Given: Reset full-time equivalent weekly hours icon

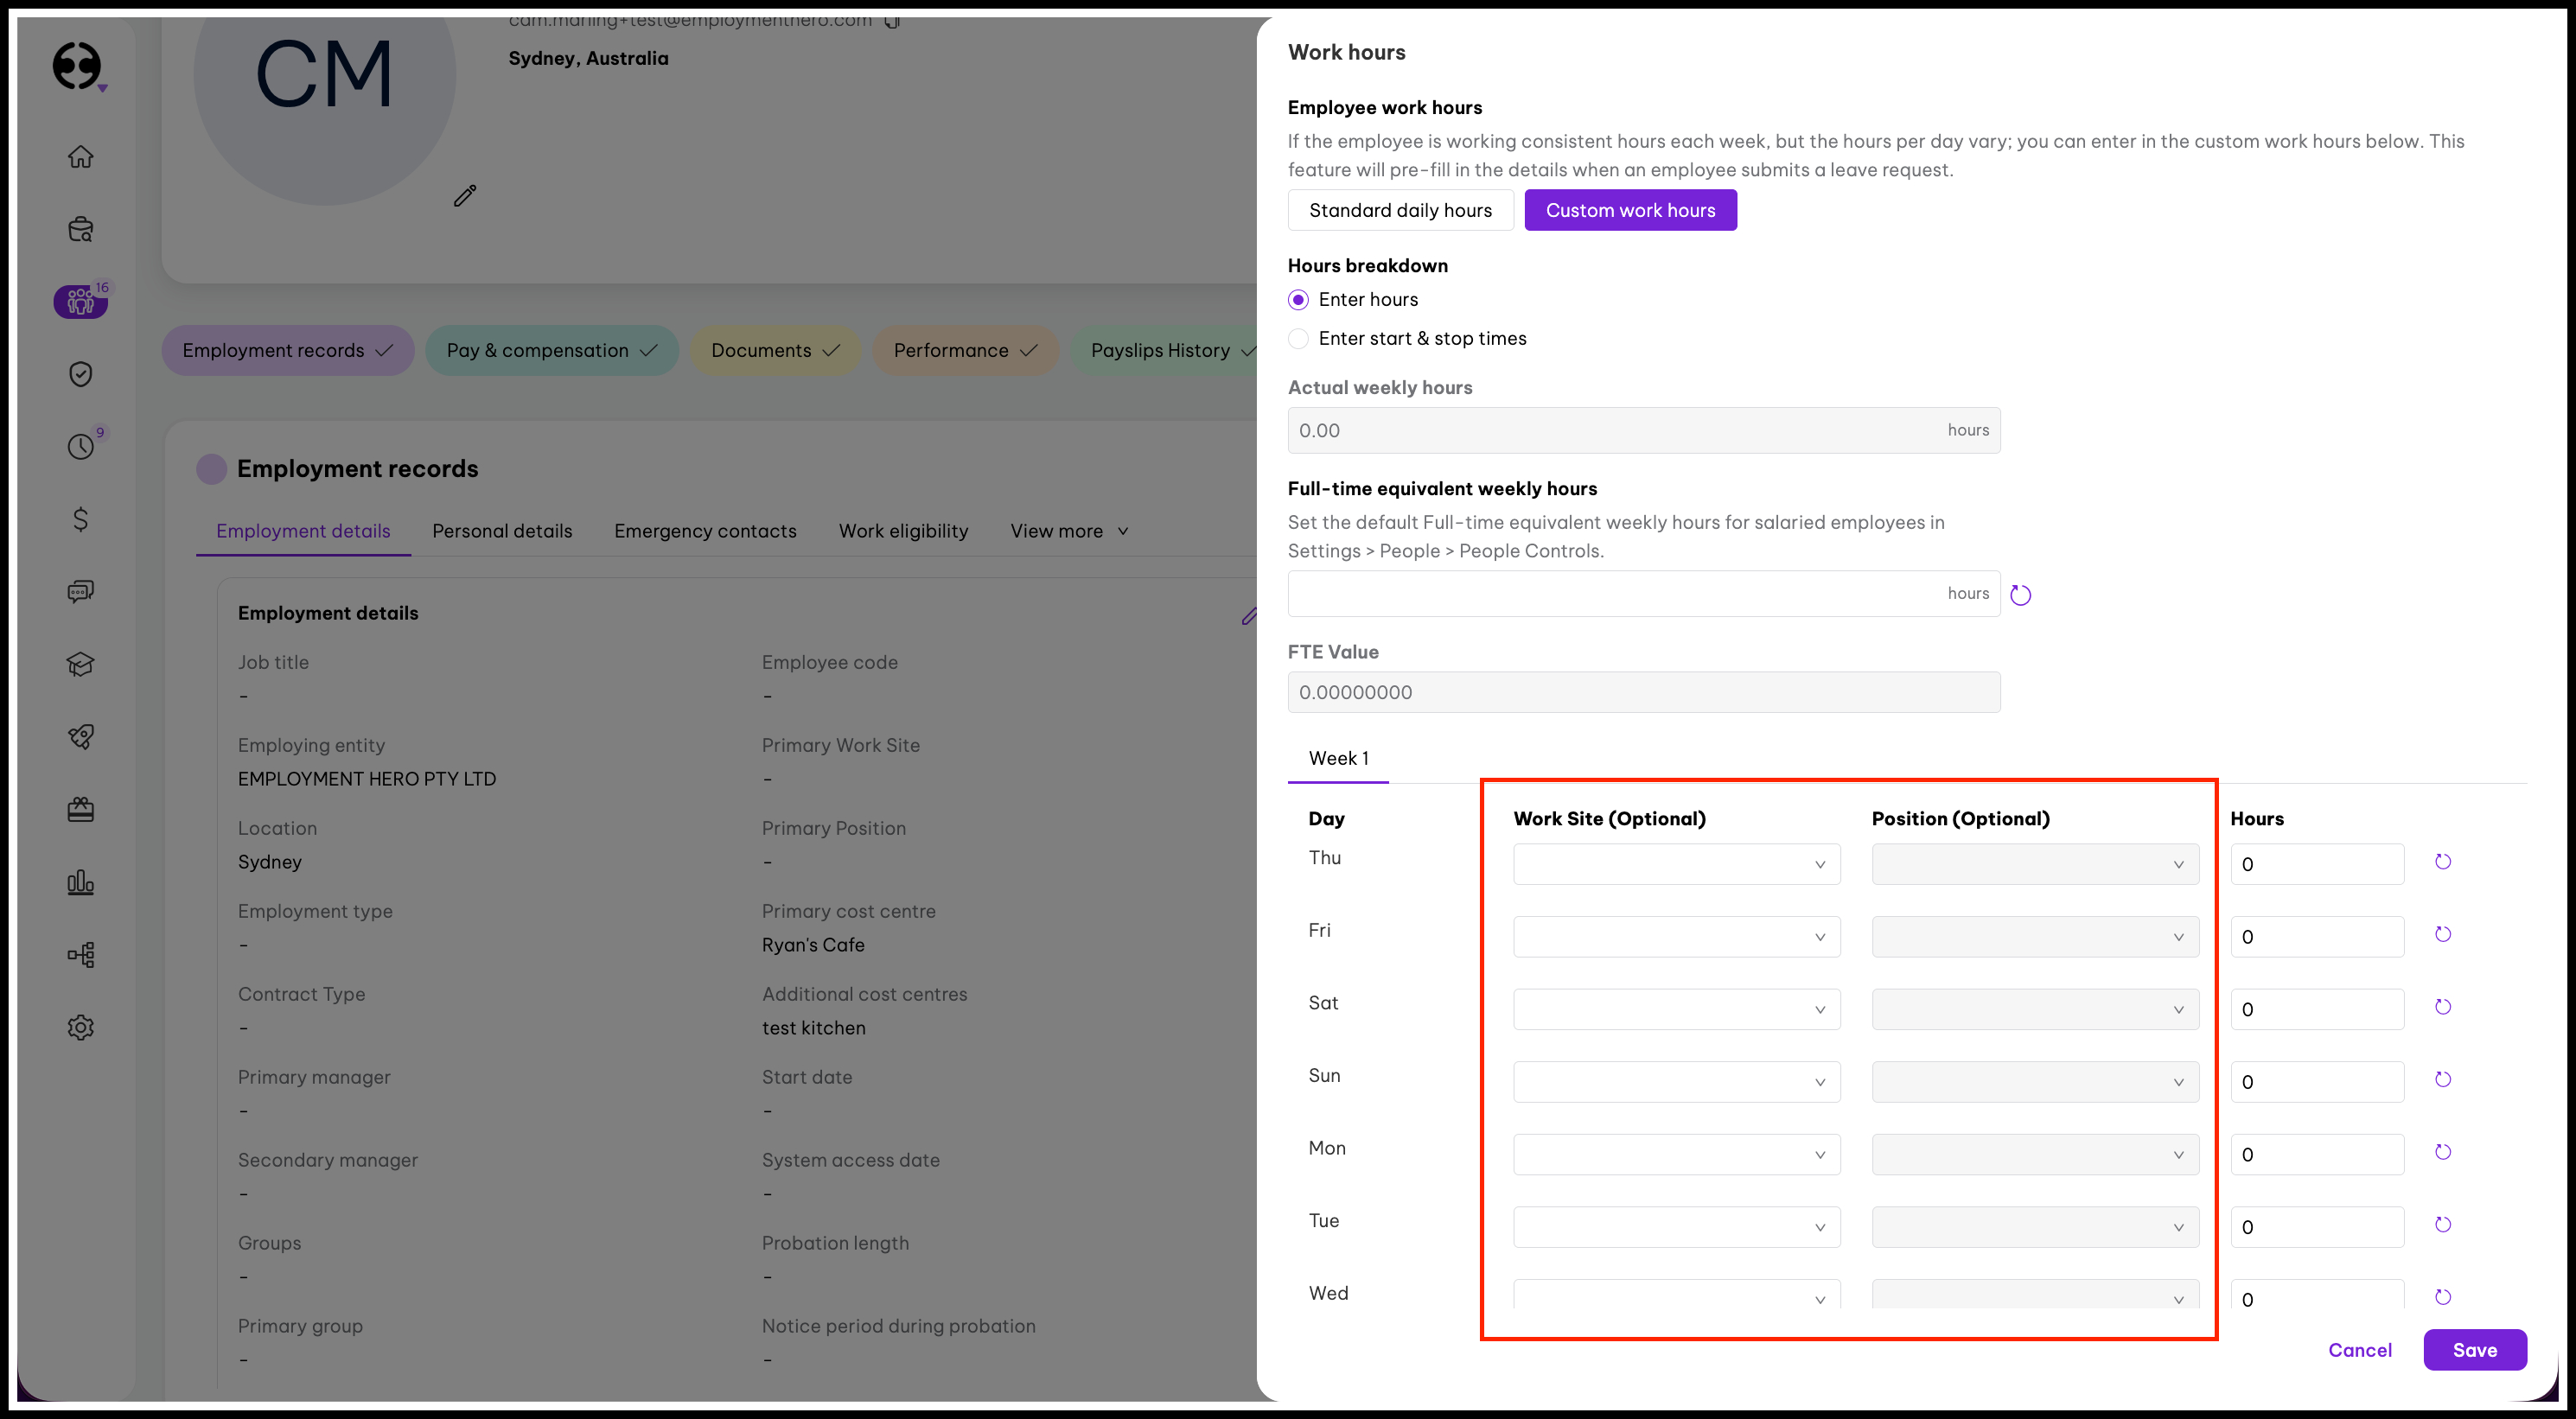Looking at the screenshot, I should click(2020, 595).
